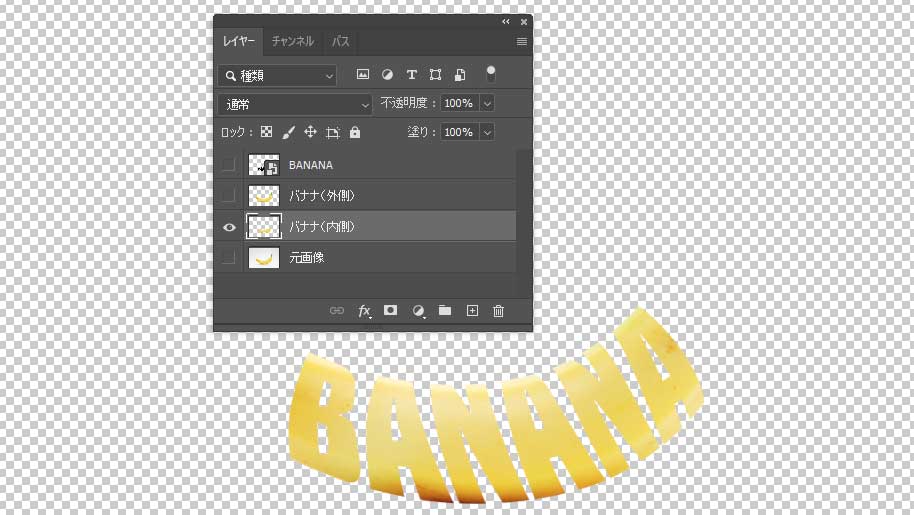The height and width of the screenshot is (515, 914).
Task: Lock image pixels brush icon
Action: point(289,132)
